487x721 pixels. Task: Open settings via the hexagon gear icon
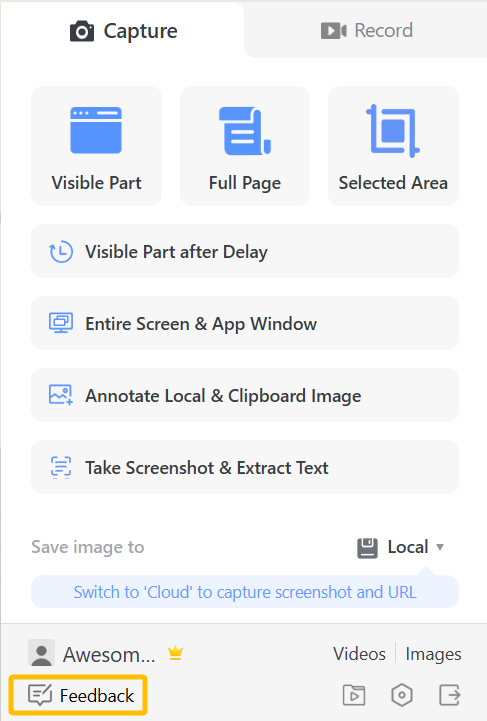pyautogui.click(x=402, y=695)
